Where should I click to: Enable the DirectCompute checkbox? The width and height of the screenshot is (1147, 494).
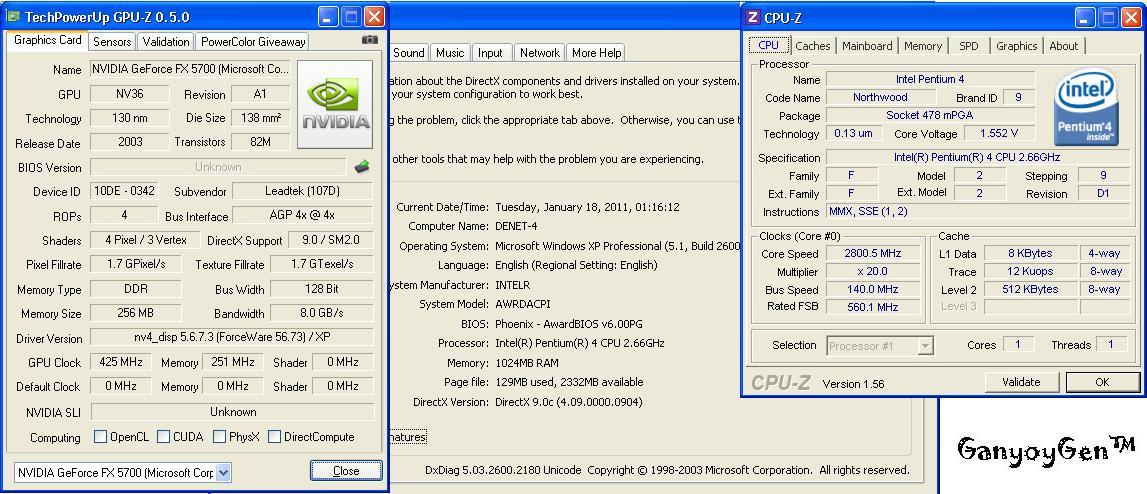tap(274, 437)
